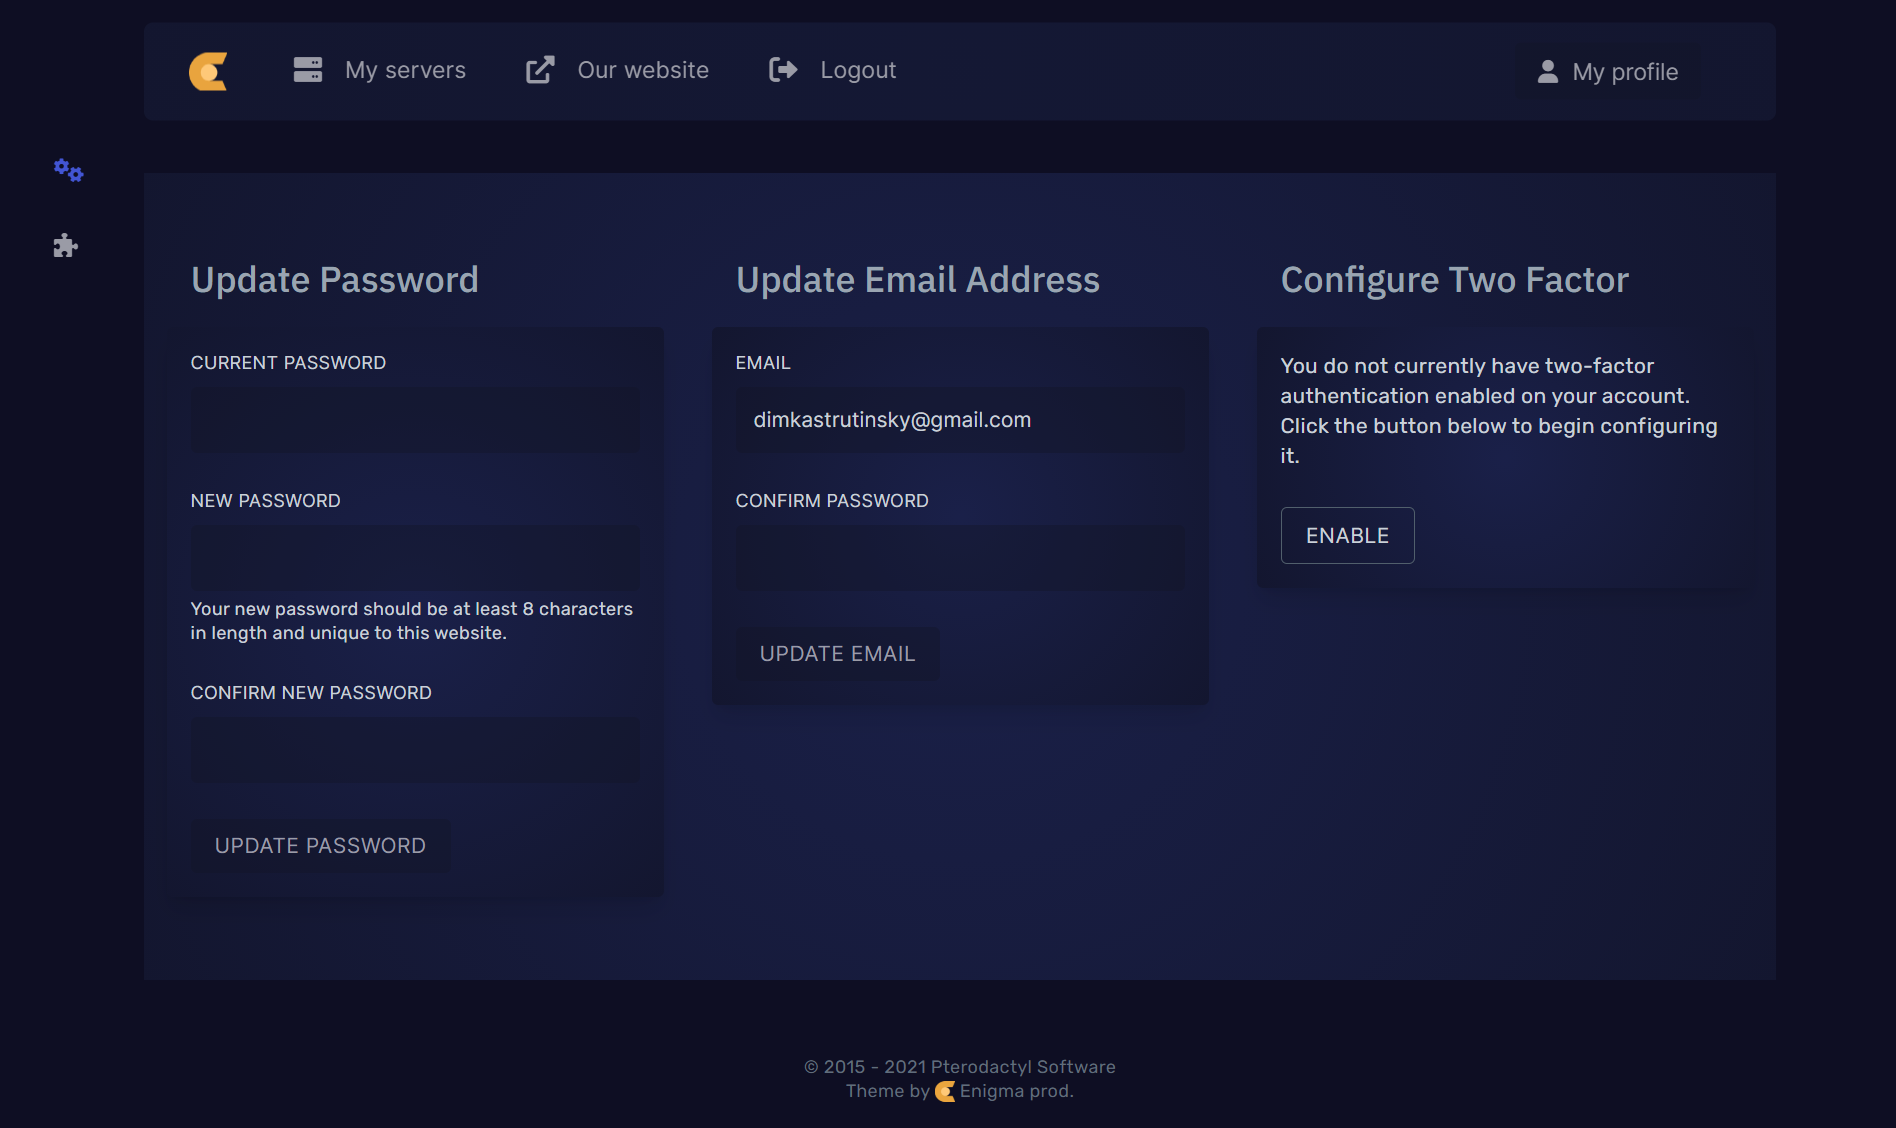Click into the New Password field
1896x1128 pixels.
(415, 558)
